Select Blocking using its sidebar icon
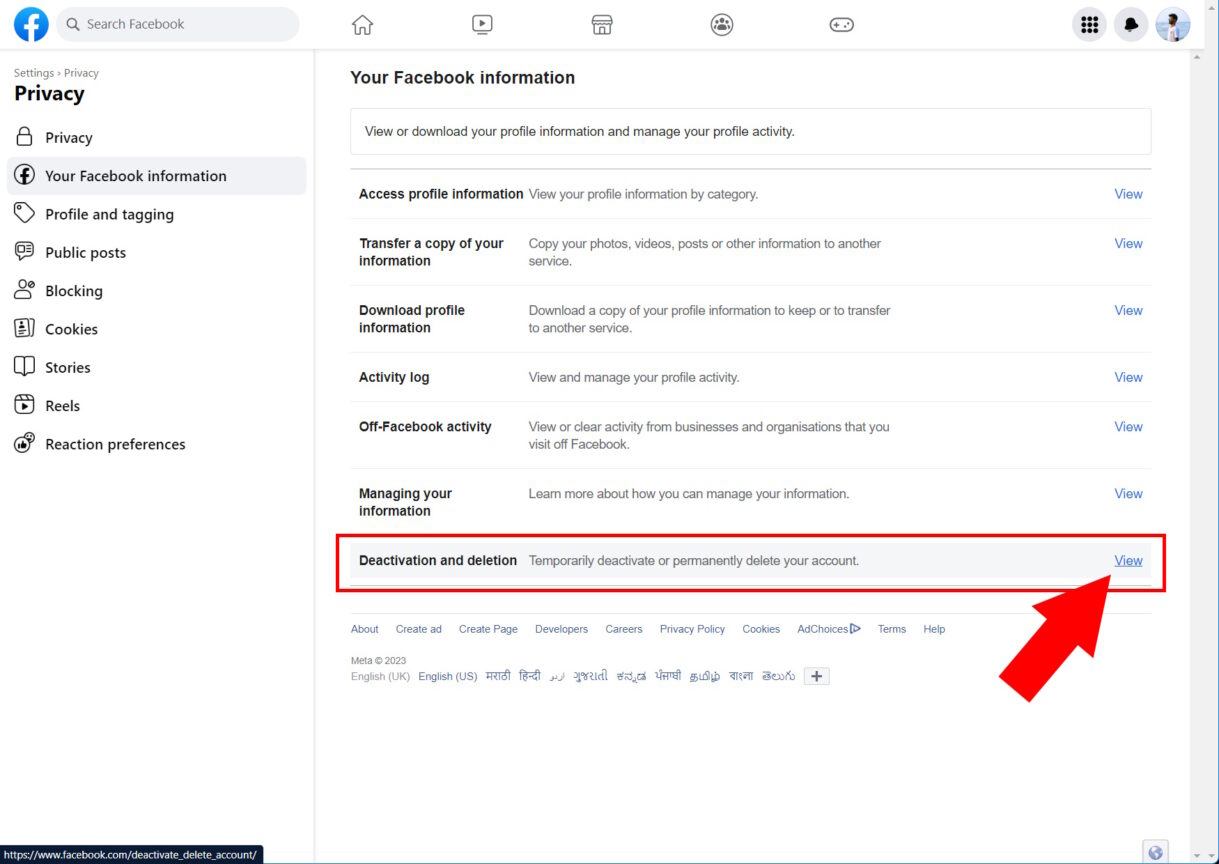The image size is (1219, 864). pos(23,290)
